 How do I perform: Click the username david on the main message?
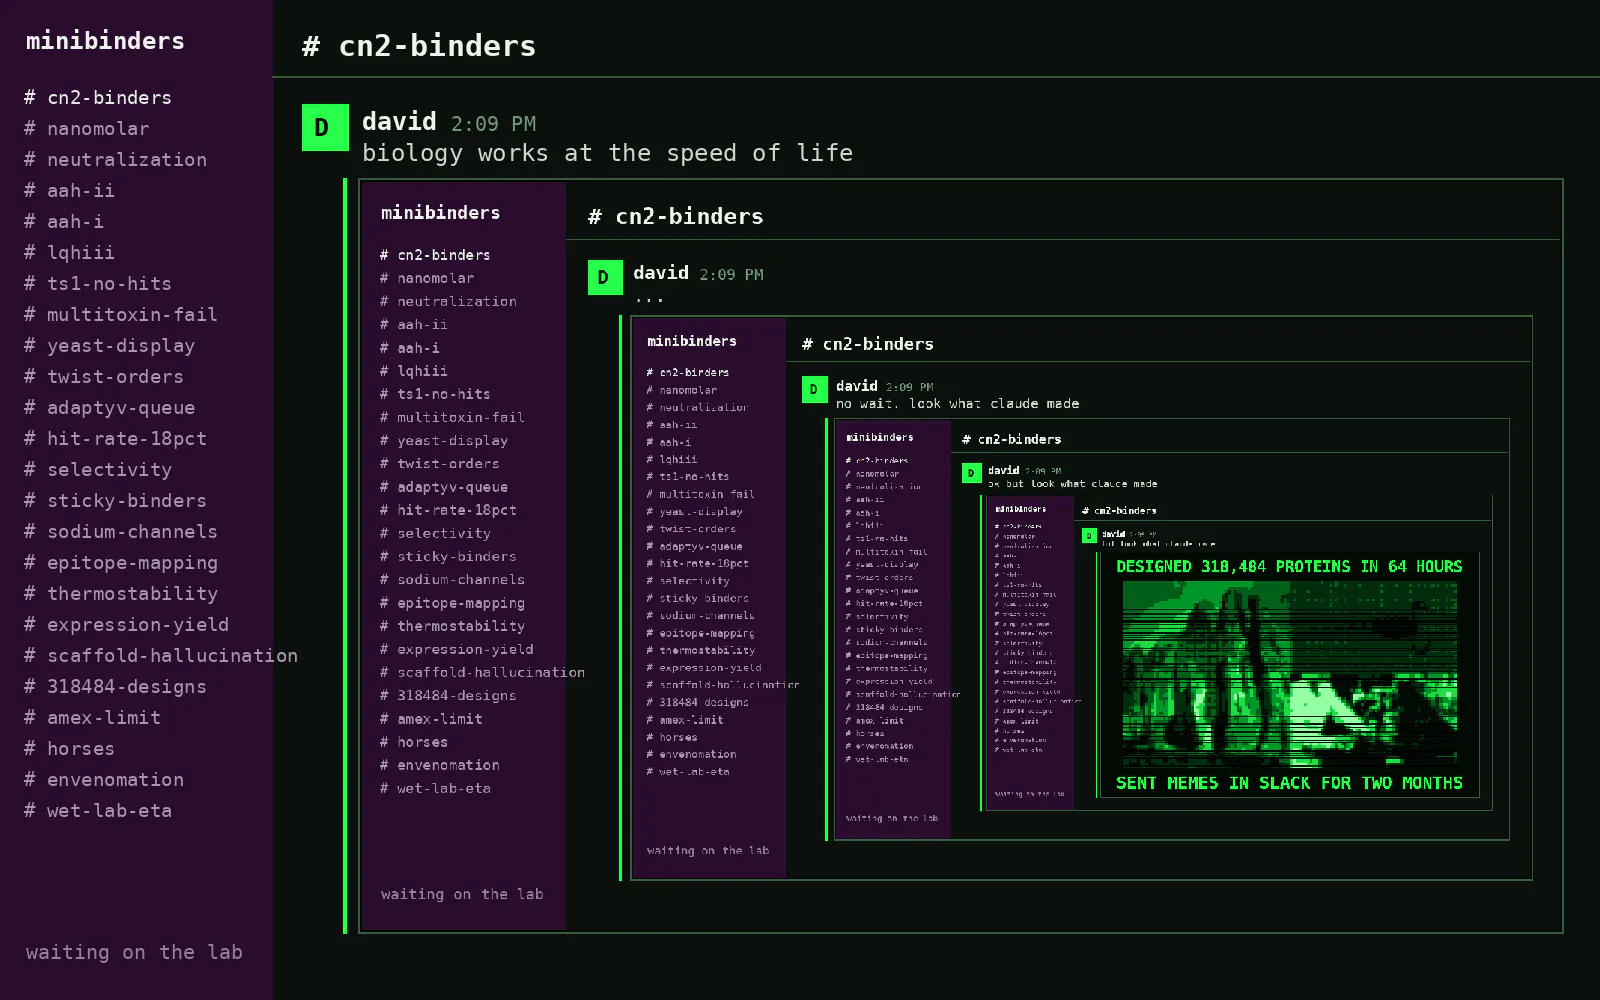click(399, 122)
